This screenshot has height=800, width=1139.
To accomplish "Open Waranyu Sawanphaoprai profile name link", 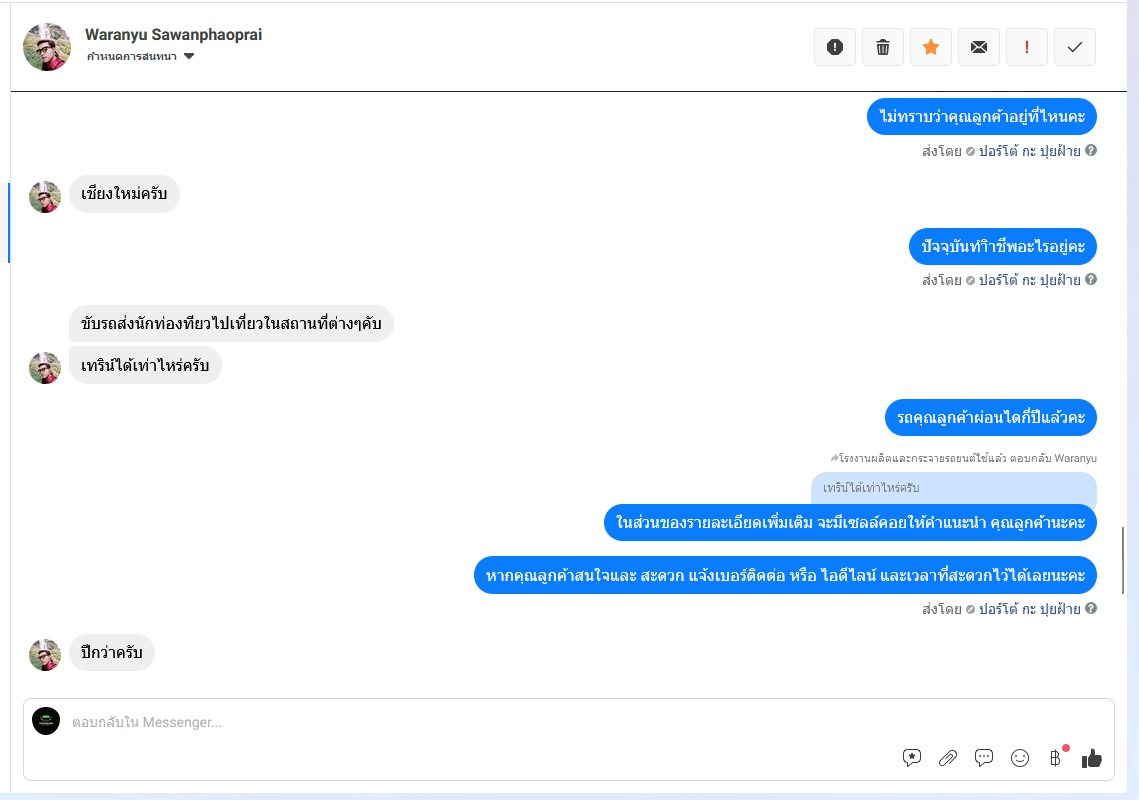I will coord(173,34).
